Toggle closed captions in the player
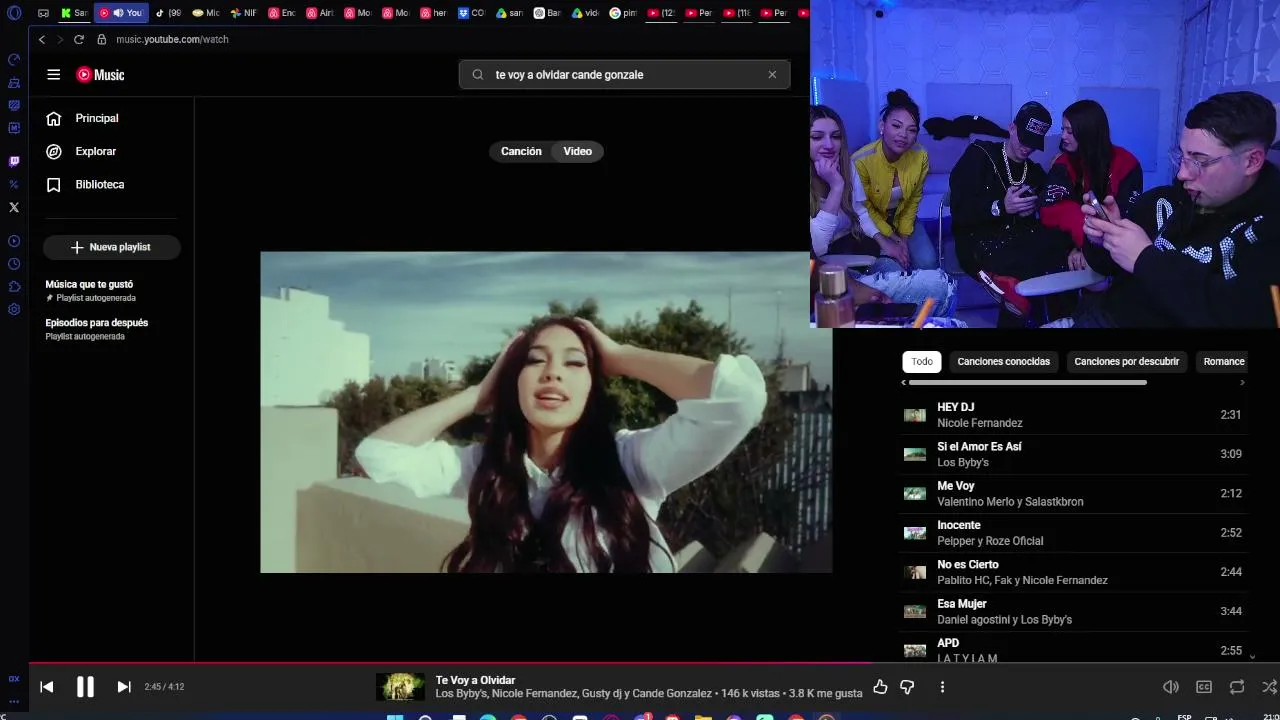Image resolution: width=1280 pixels, height=720 pixels. pos(1204,687)
